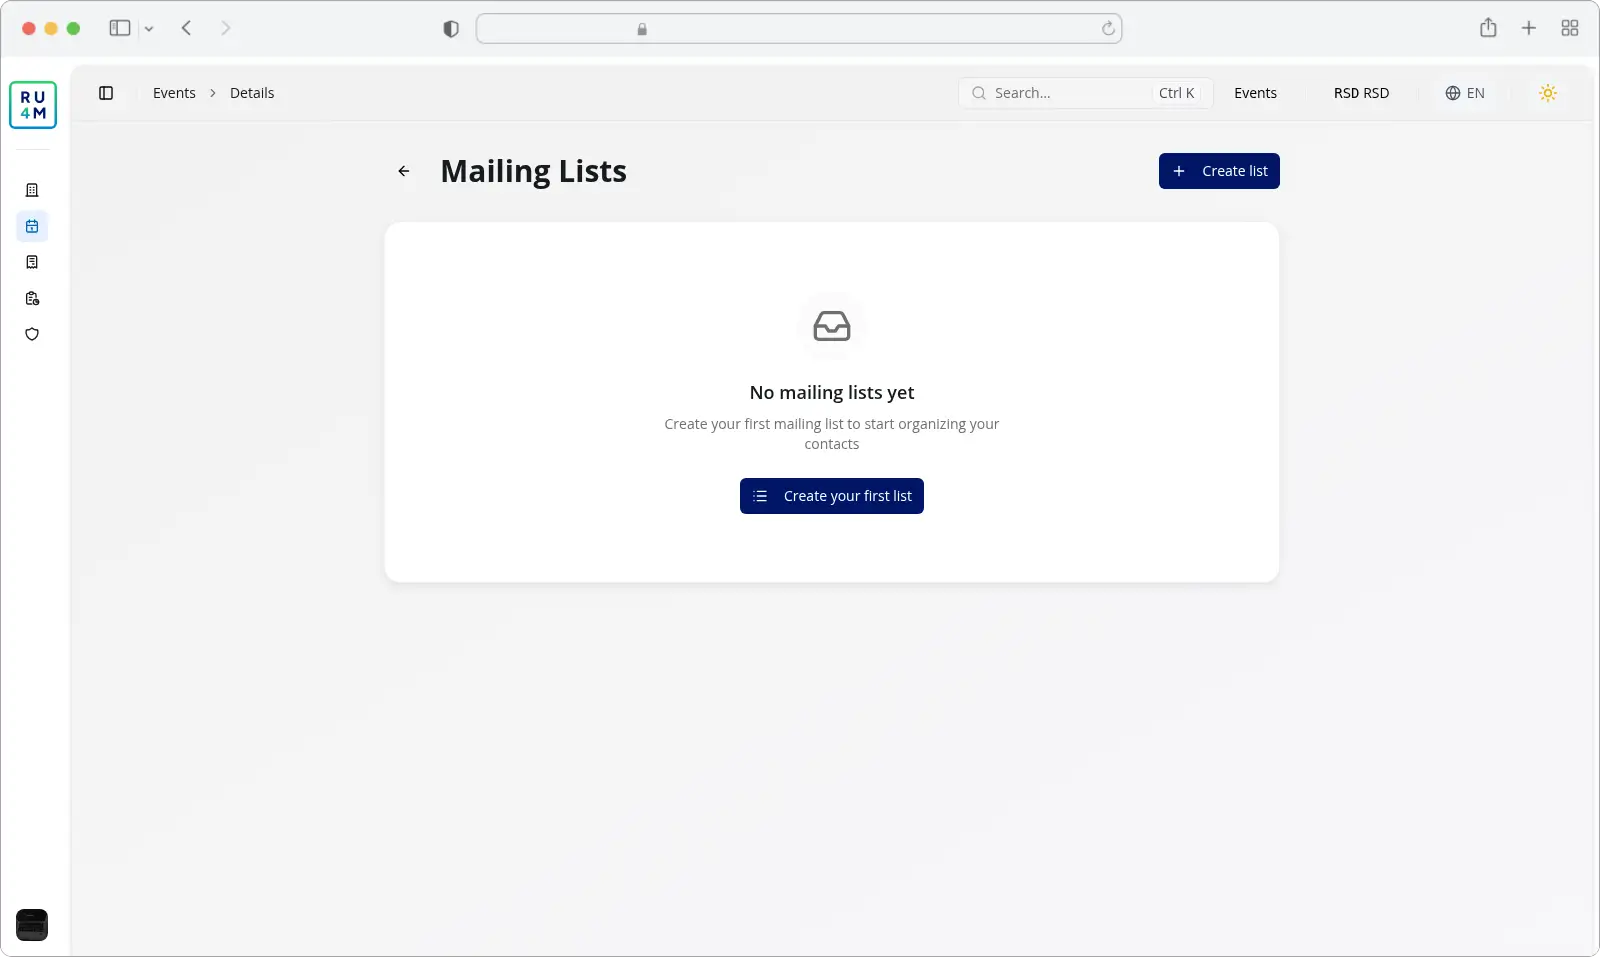Click the Ctrl K shortcut hint

pyautogui.click(x=1177, y=93)
